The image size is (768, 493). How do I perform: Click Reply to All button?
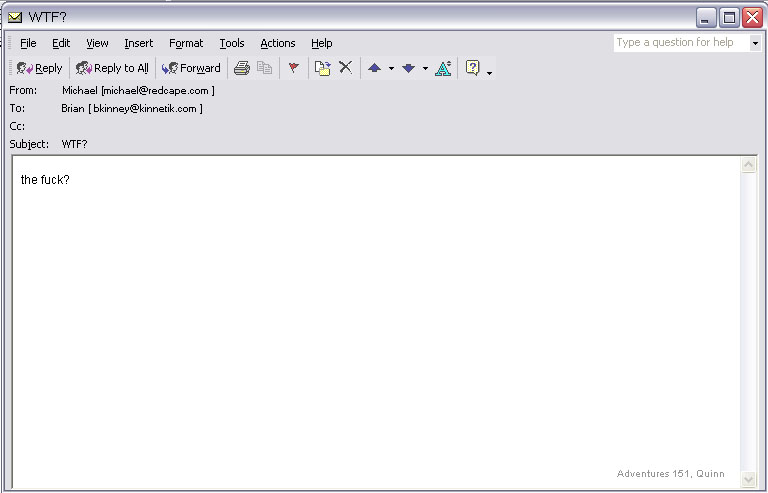point(112,68)
